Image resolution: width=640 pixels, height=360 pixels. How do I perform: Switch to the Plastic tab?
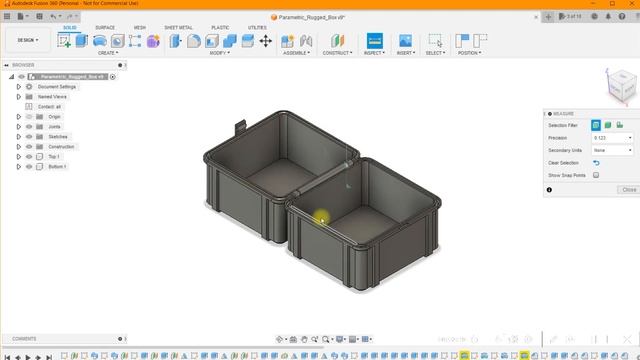pos(220,27)
